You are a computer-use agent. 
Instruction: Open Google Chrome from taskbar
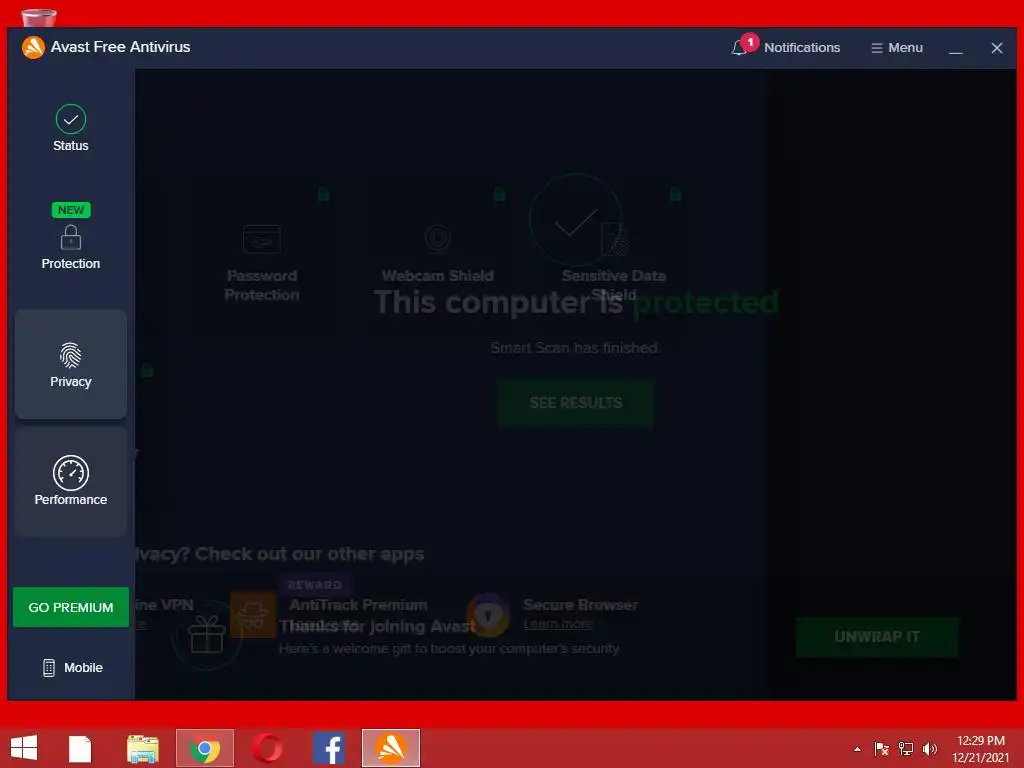[205, 748]
